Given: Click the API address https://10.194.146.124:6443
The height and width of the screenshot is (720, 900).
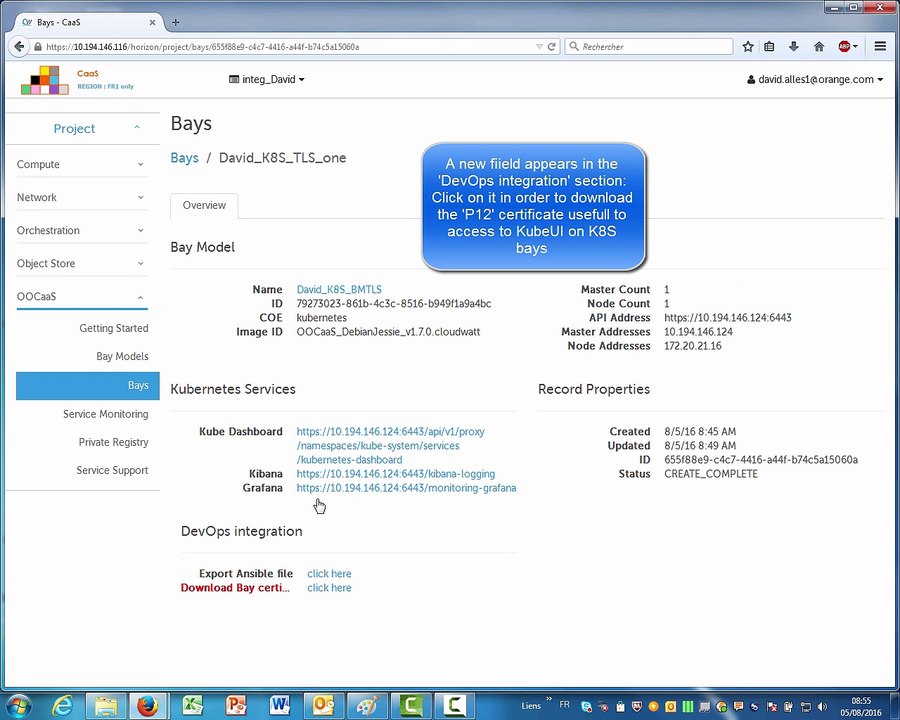Looking at the screenshot, I should 728,318.
